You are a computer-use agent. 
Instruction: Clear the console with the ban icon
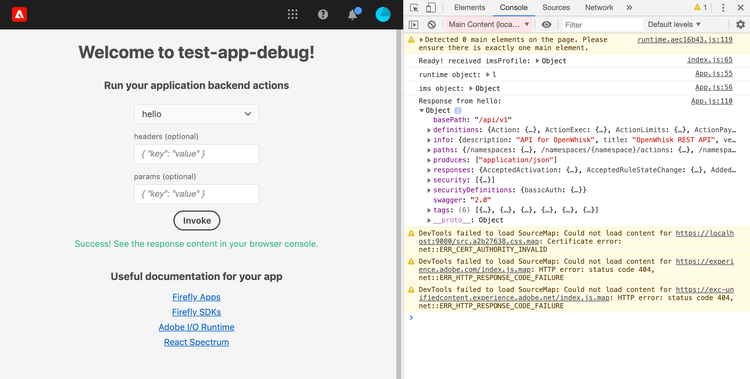[431, 24]
